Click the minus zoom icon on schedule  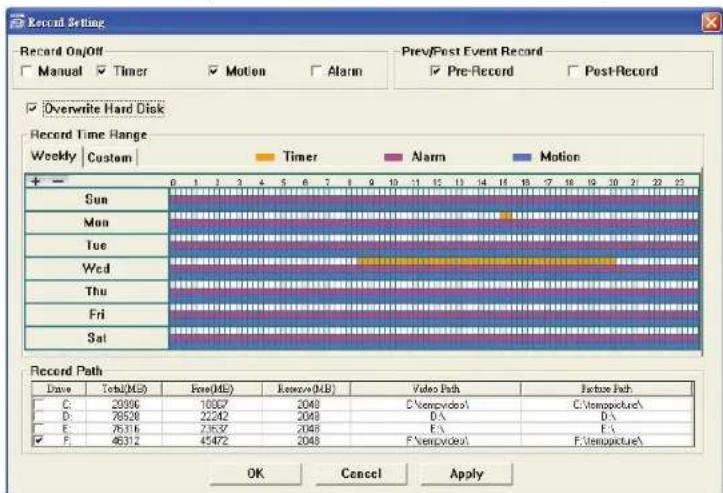tap(58, 181)
